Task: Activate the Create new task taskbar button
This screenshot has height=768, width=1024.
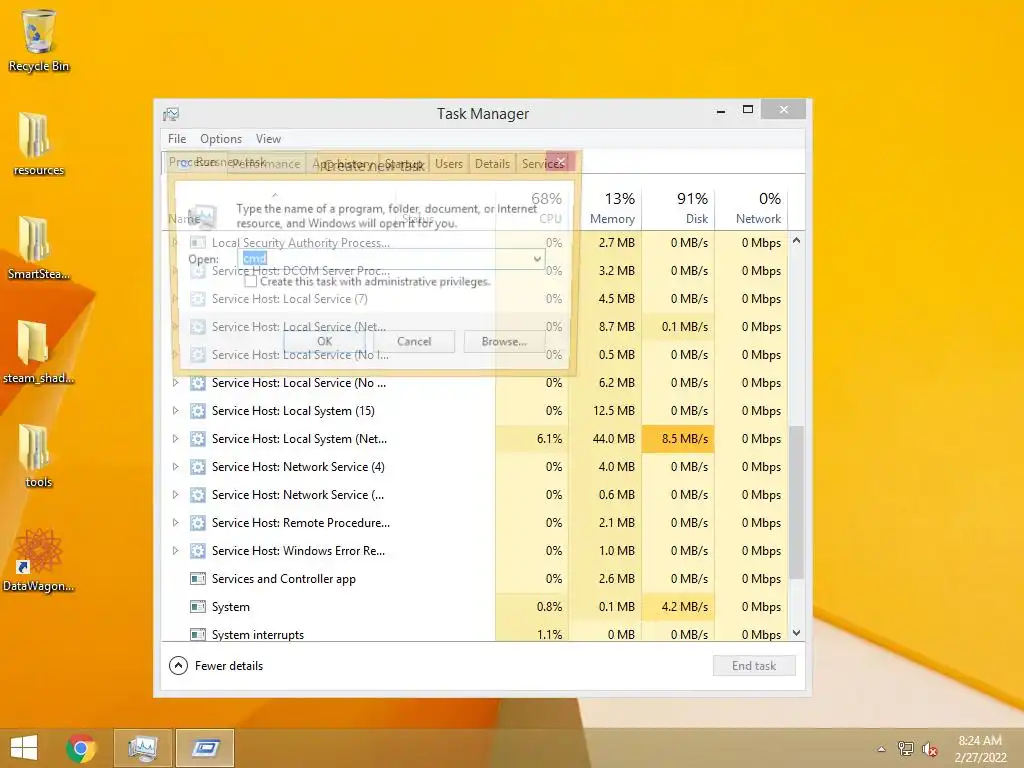Action: (x=205, y=748)
